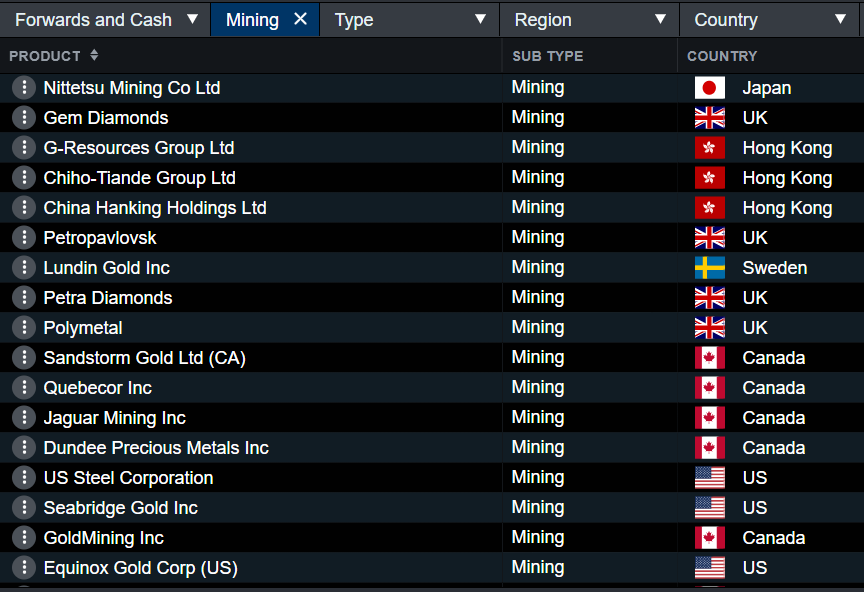Open three-dot menu for Quebecor Inc
The height and width of the screenshot is (592, 864).
(x=23, y=388)
